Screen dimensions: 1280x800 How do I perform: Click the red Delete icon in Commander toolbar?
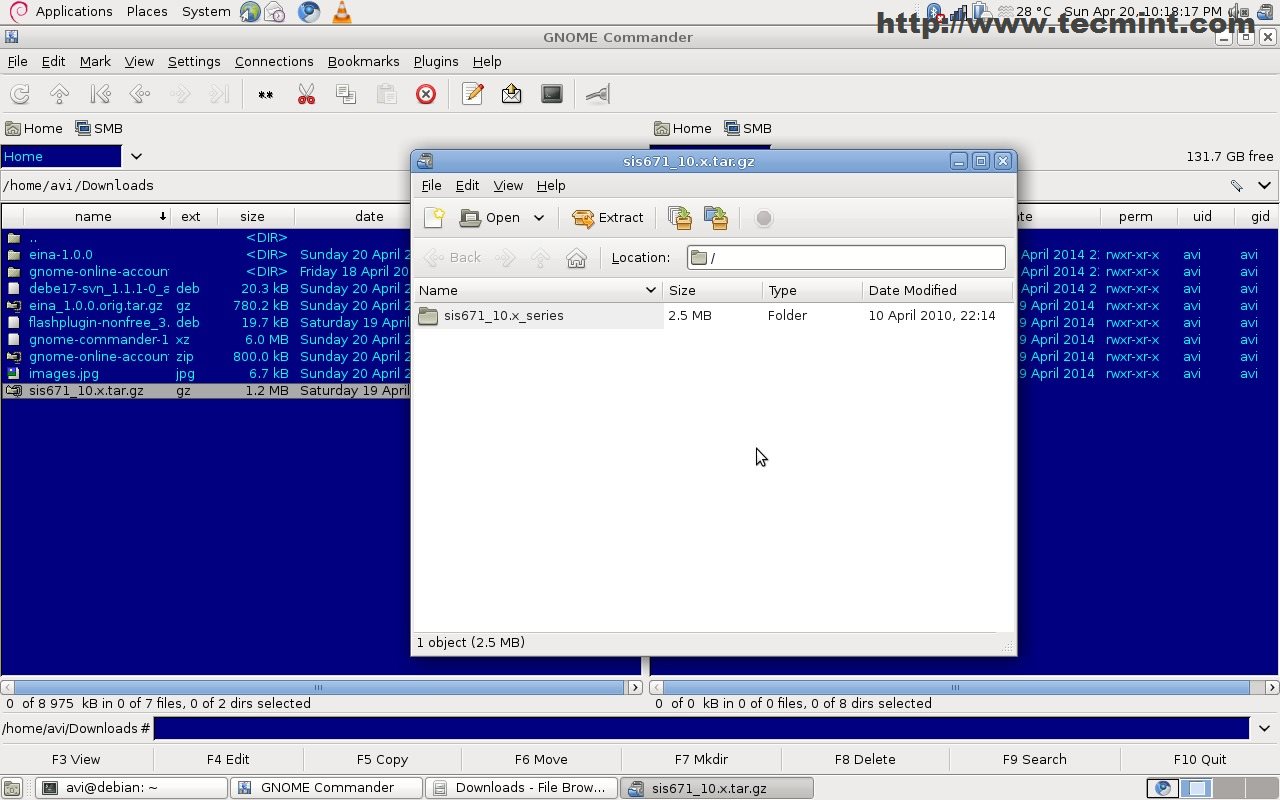click(426, 94)
